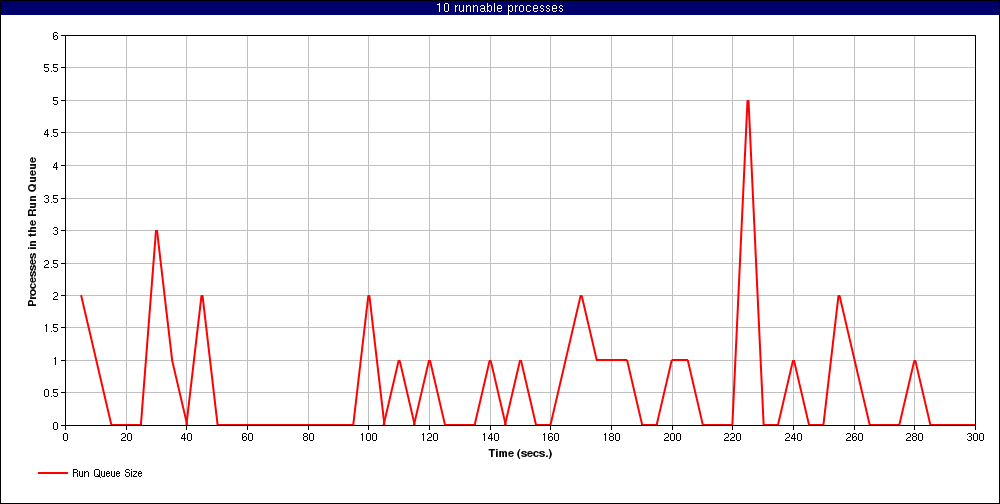Click x-axis tick label '260'

[x=854, y=437]
